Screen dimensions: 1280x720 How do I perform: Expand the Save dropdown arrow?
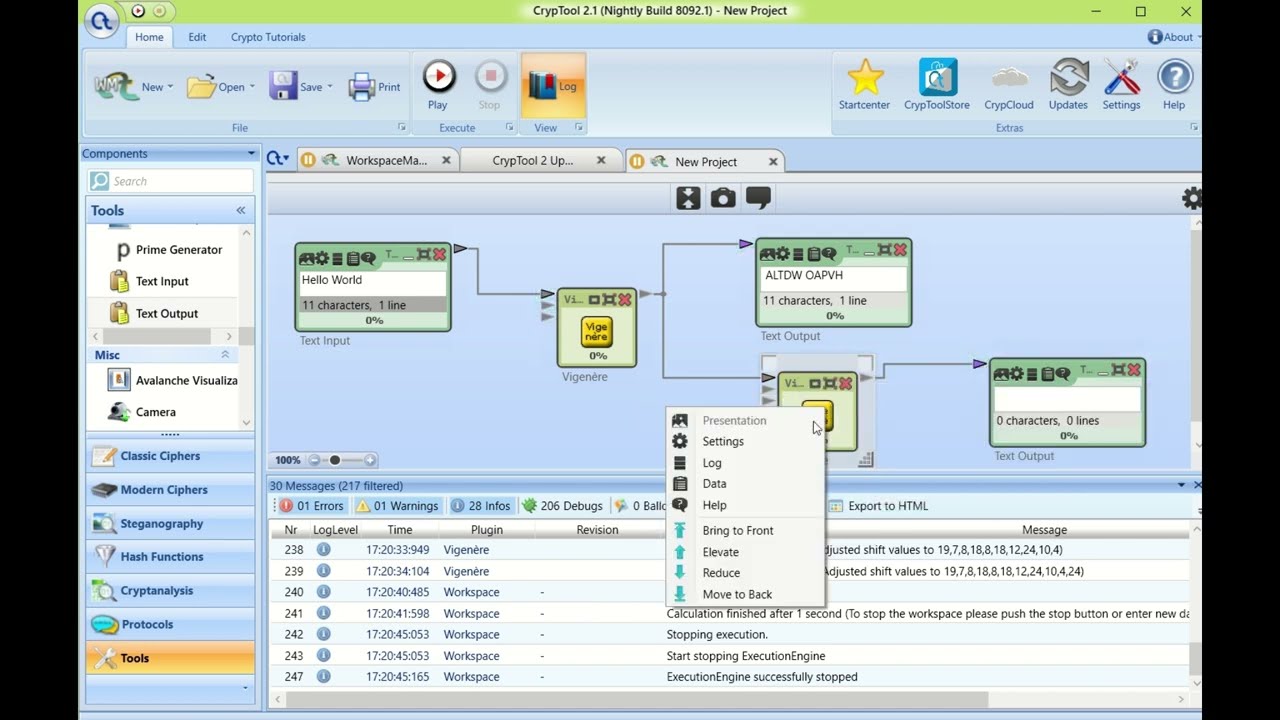[x=330, y=87]
